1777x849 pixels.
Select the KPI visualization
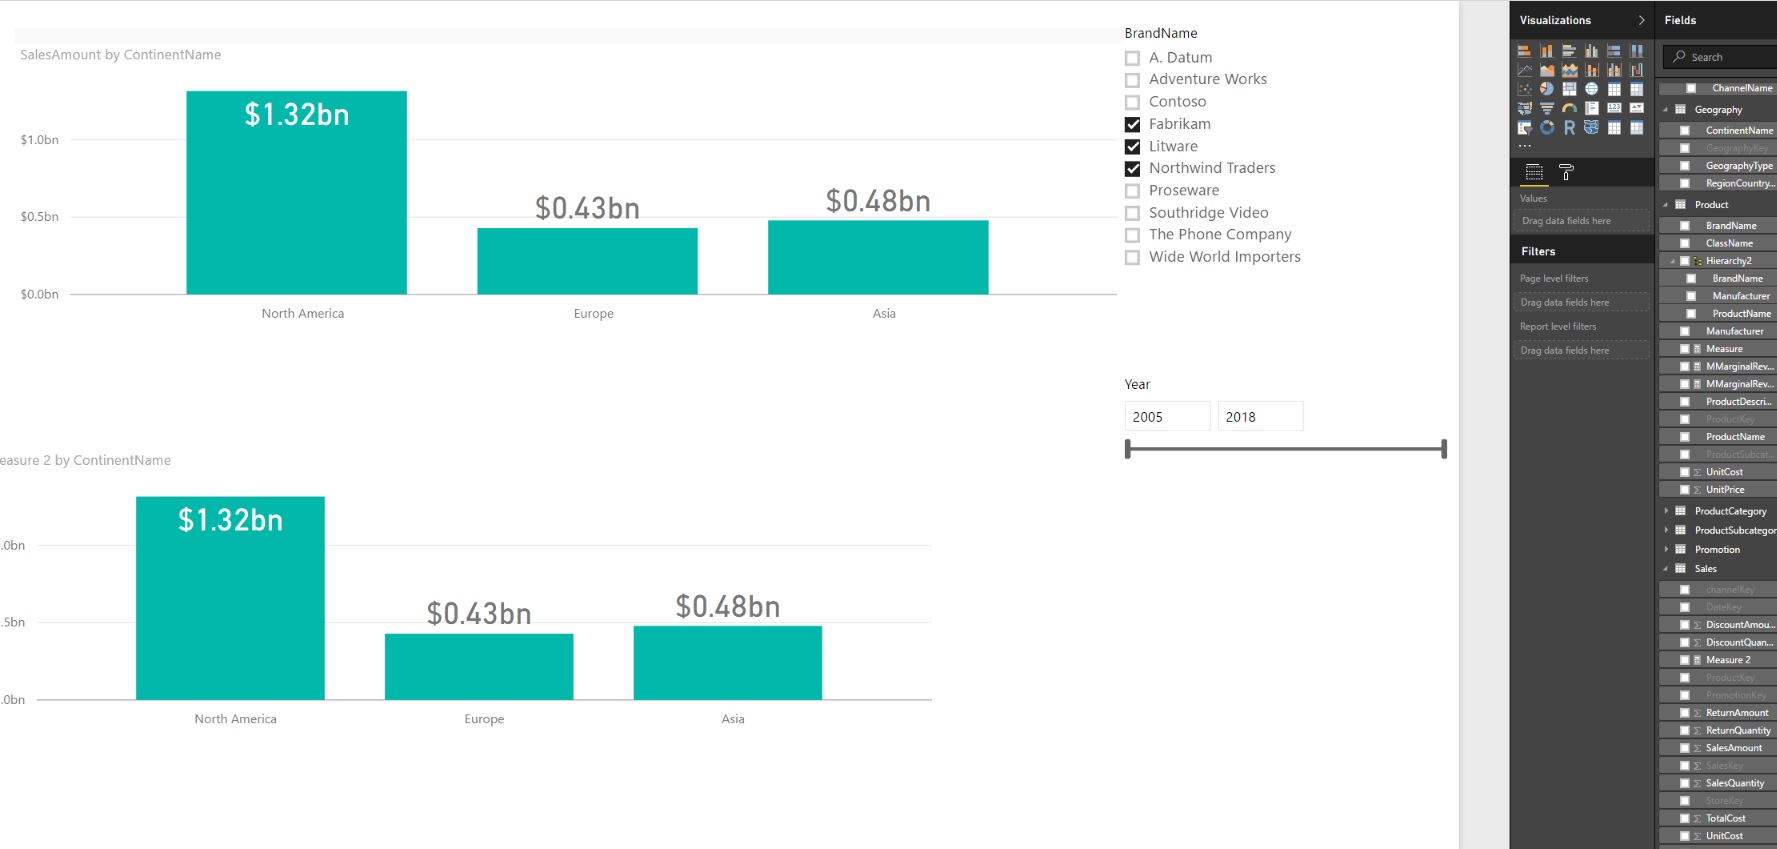pos(1637,108)
